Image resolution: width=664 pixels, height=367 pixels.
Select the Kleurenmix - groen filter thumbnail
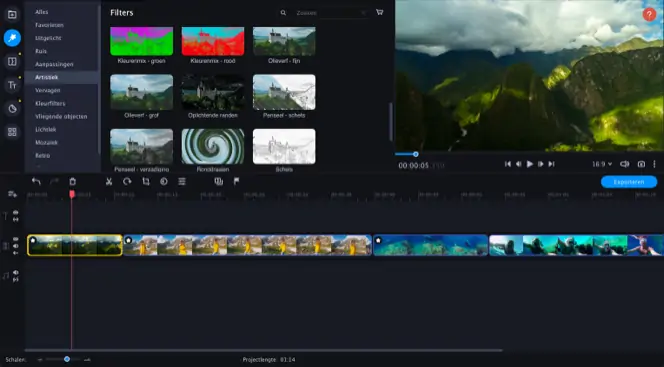pyautogui.click(x=141, y=41)
